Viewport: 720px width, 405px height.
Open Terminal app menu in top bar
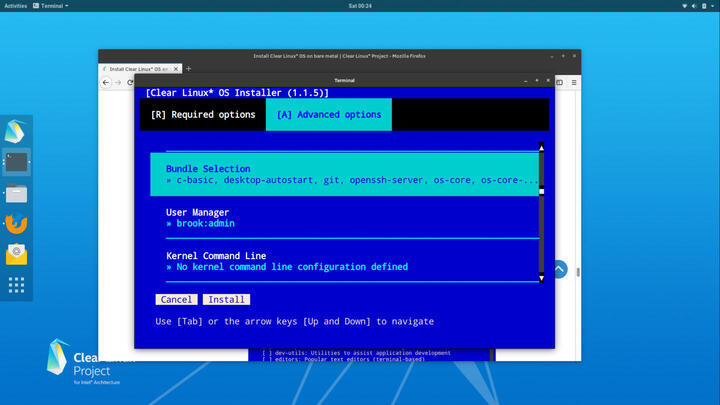[x=51, y=6]
